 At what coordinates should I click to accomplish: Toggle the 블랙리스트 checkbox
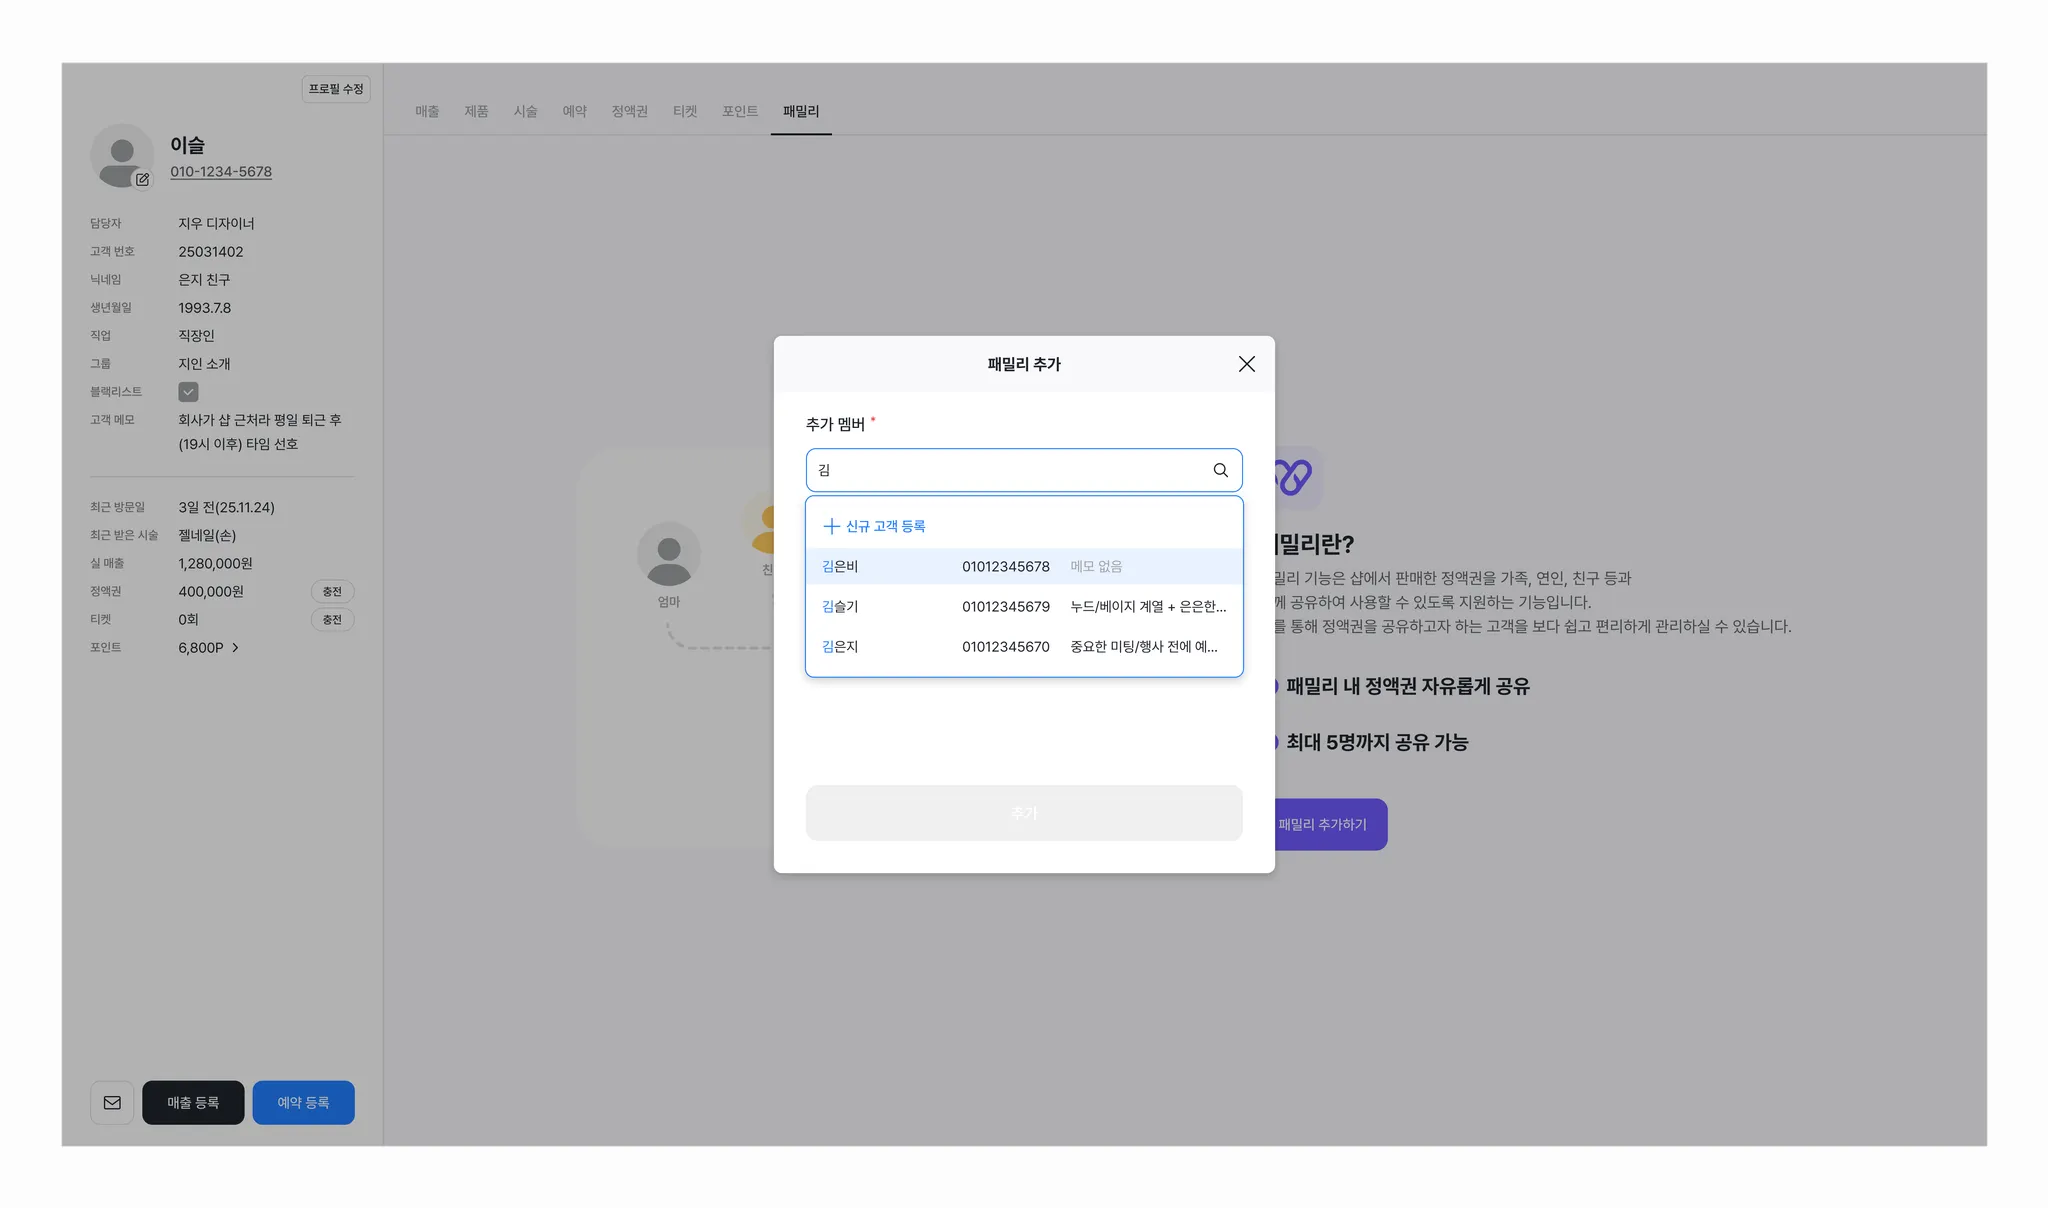(x=188, y=392)
